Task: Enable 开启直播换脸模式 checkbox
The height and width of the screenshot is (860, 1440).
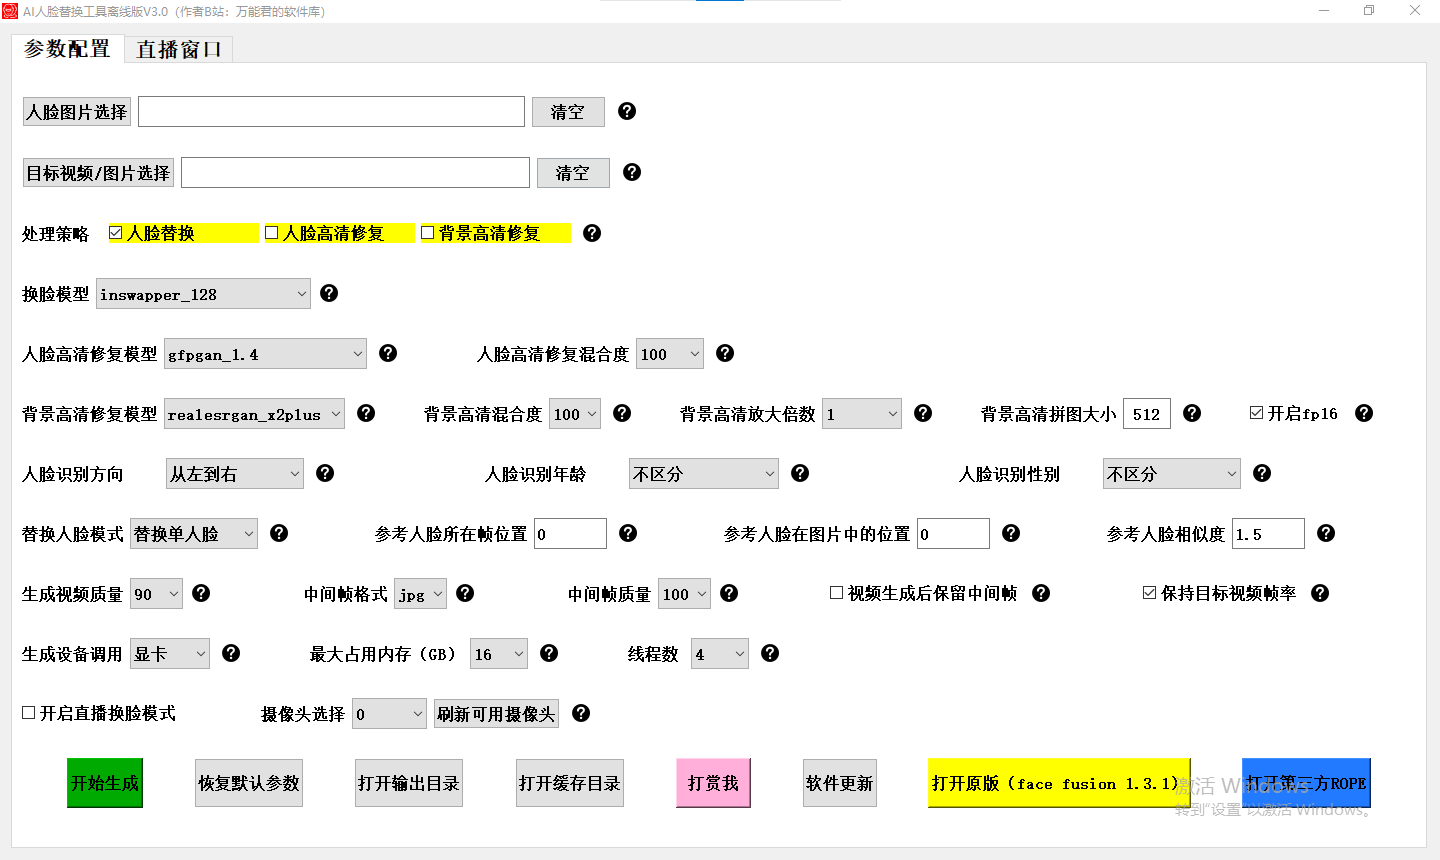Action: coord(27,712)
